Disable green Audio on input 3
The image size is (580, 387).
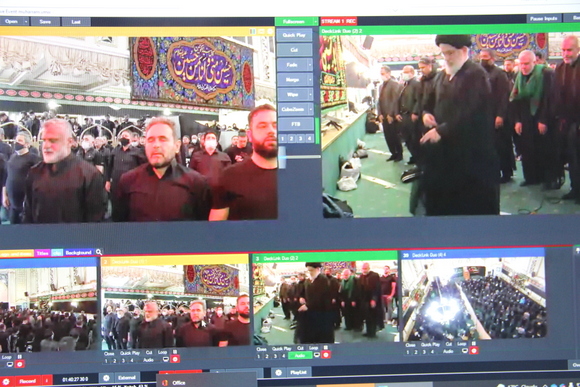tap(300, 355)
